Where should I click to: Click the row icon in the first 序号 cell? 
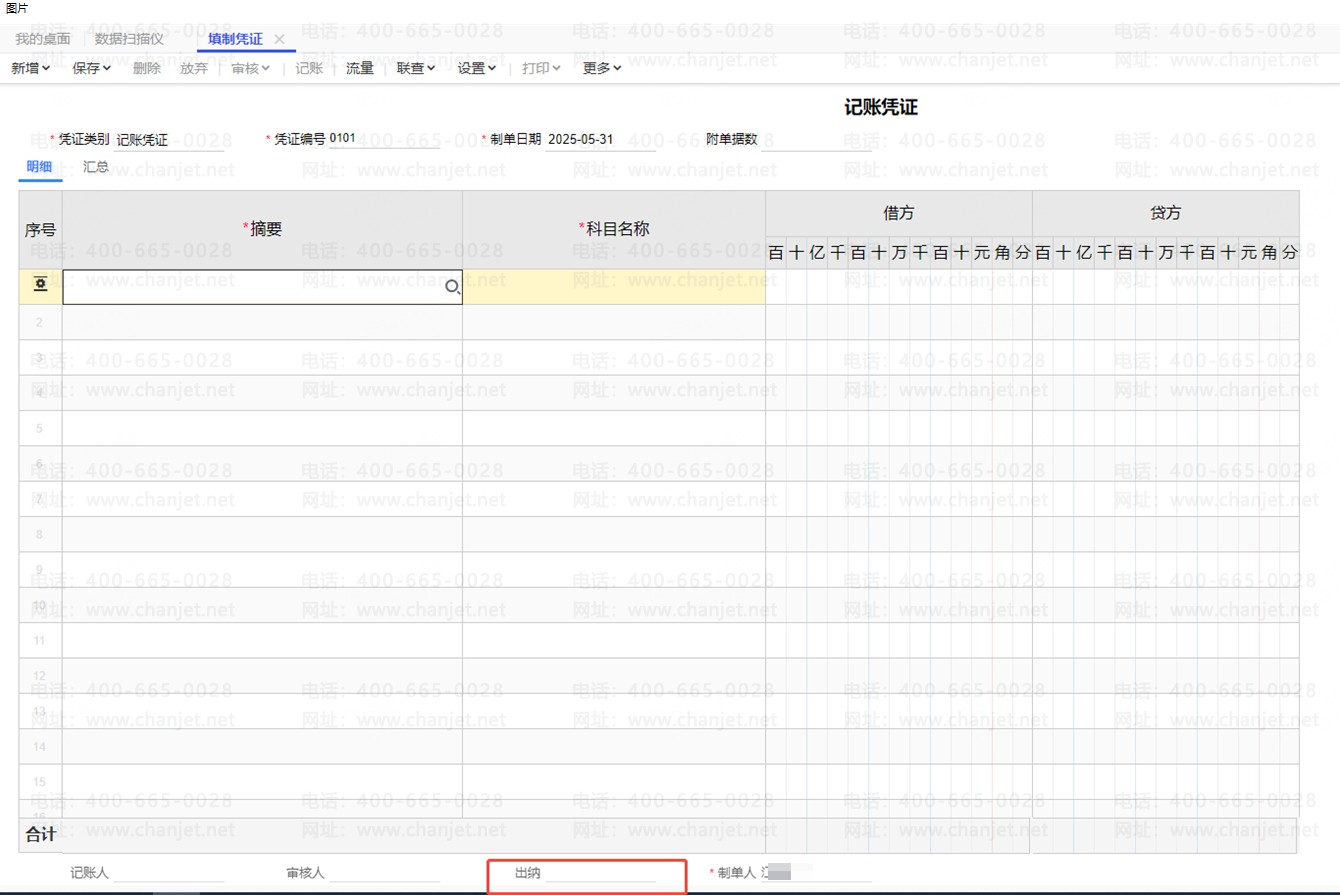tap(40, 286)
